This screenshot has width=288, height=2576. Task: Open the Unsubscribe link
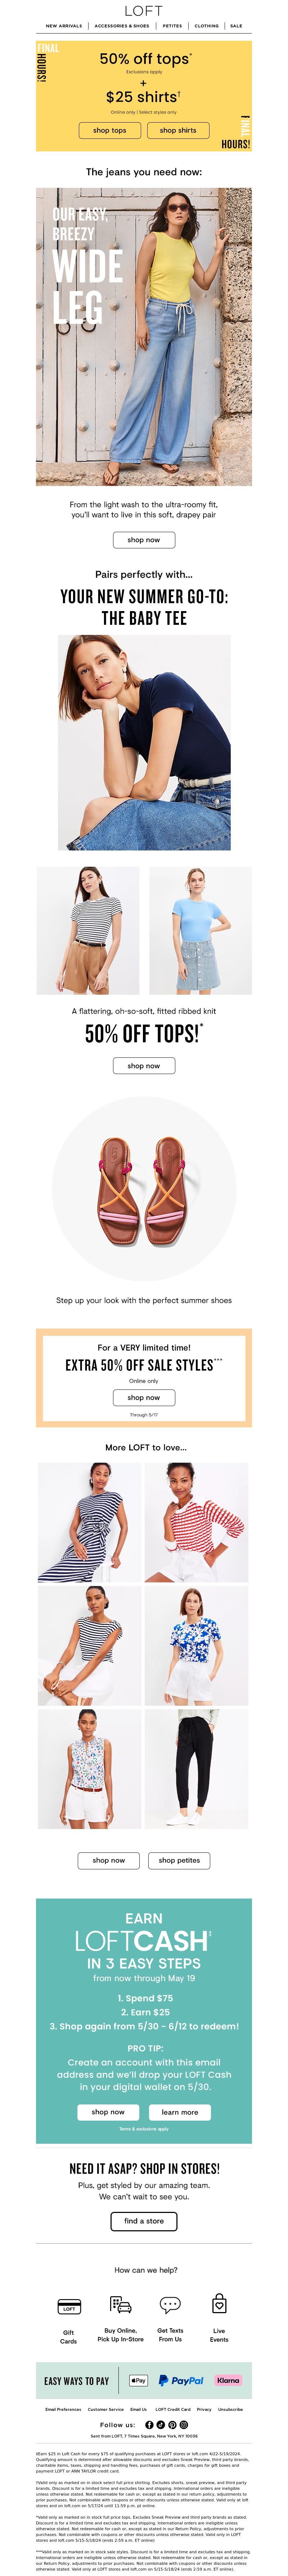230,2409
